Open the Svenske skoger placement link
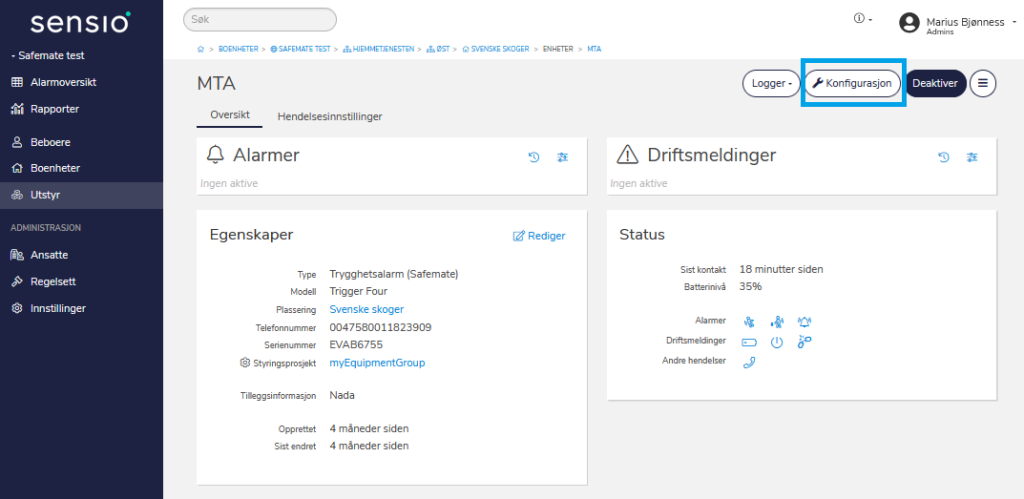Screen dimensions: 1024x499 tap(366, 310)
